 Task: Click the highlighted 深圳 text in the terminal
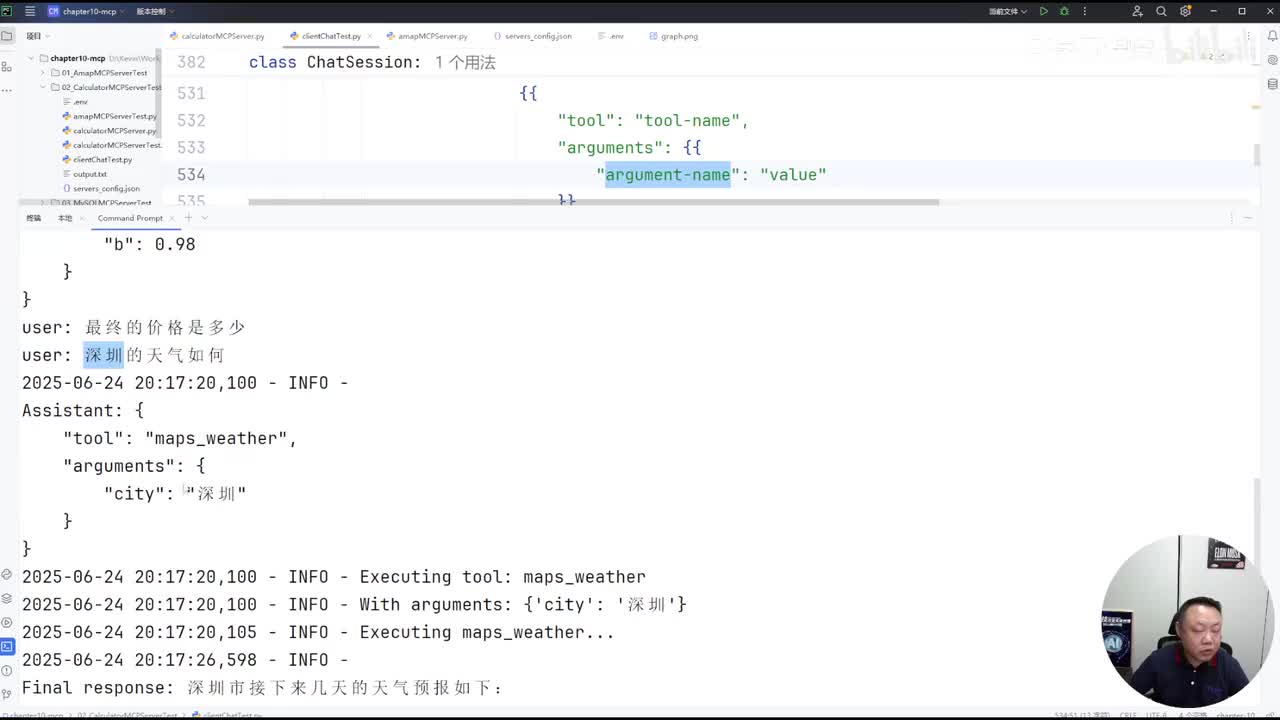(x=103, y=355)
